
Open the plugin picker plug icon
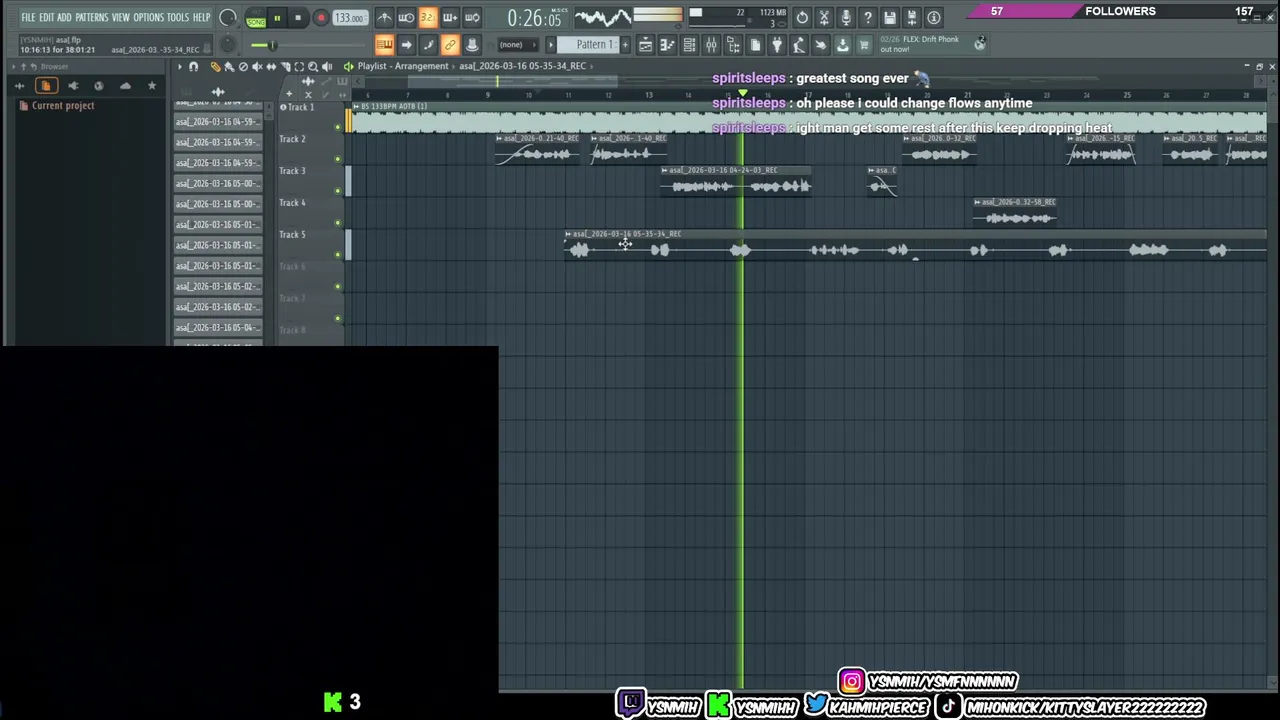tap(777, 44)
